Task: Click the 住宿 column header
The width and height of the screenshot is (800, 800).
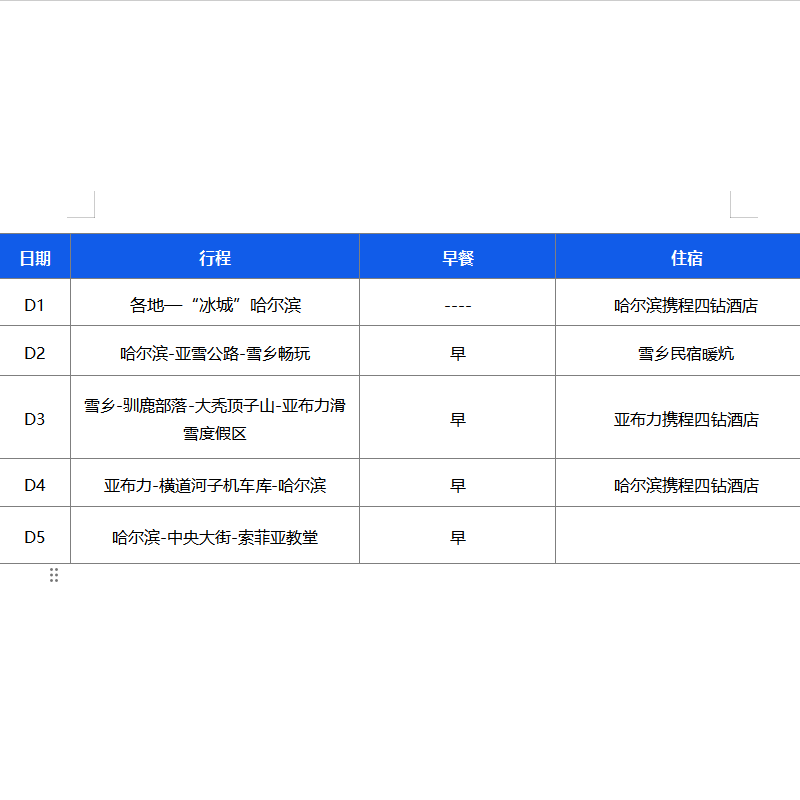Action: pos(686,258)
